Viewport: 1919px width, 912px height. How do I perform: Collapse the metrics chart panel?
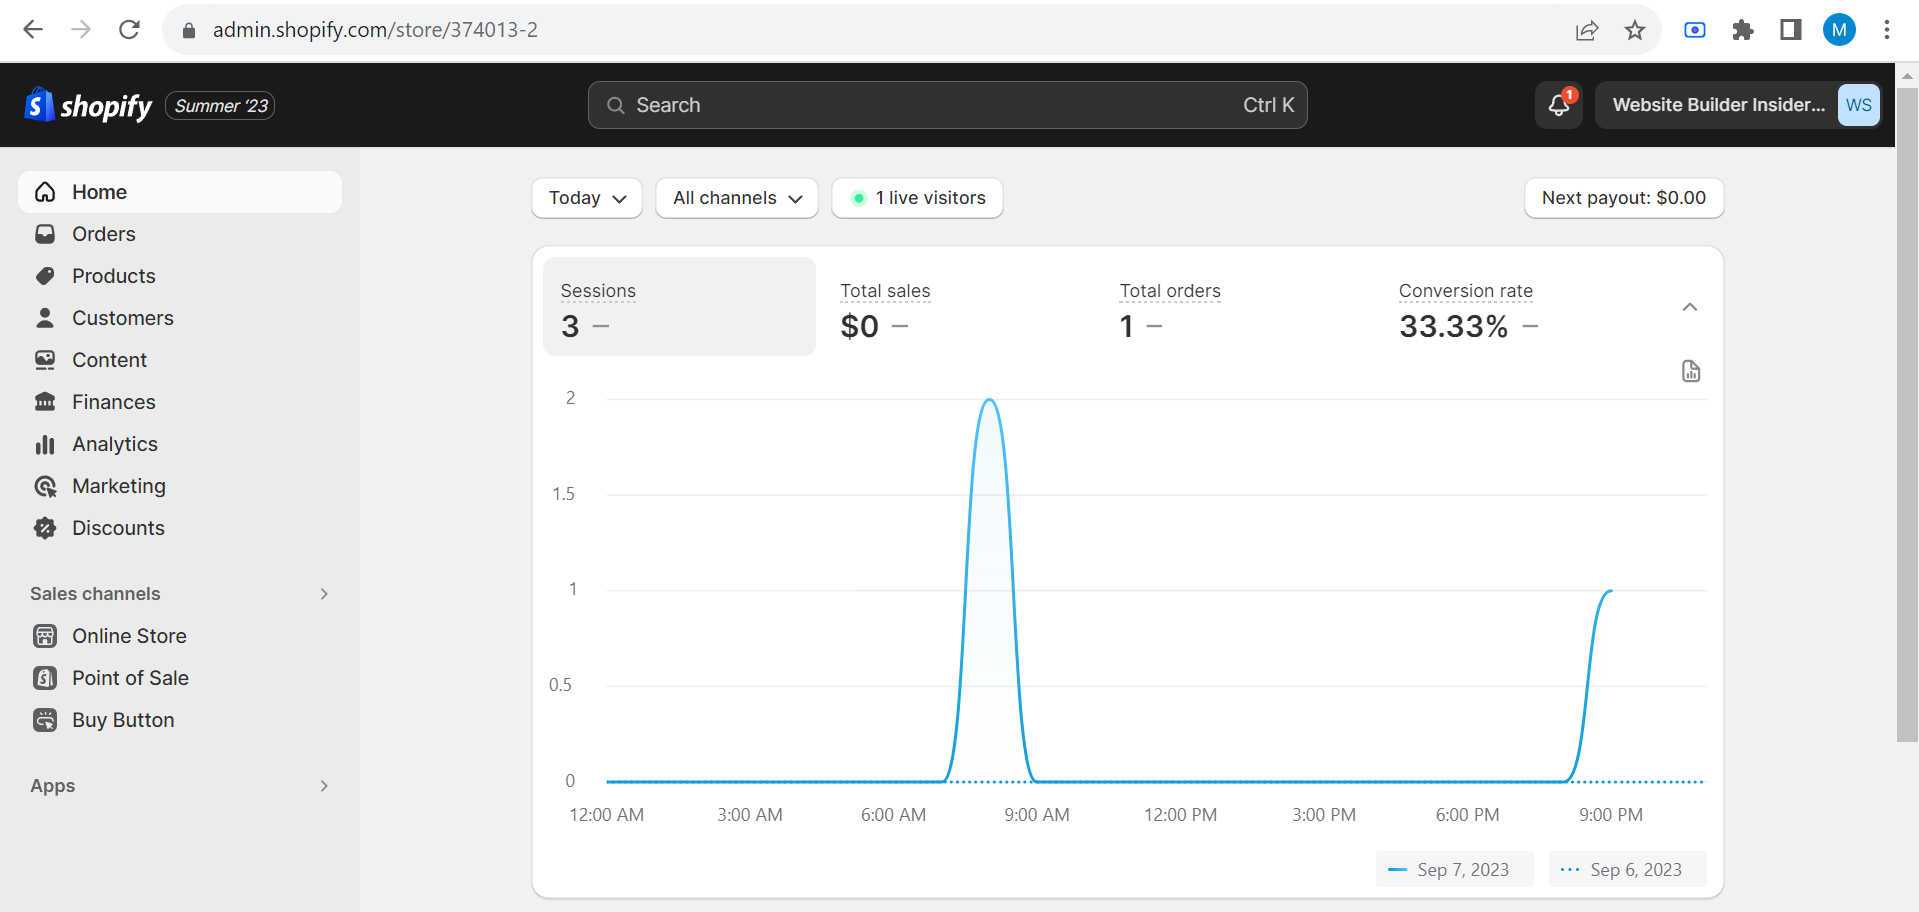click(1689, 307)
